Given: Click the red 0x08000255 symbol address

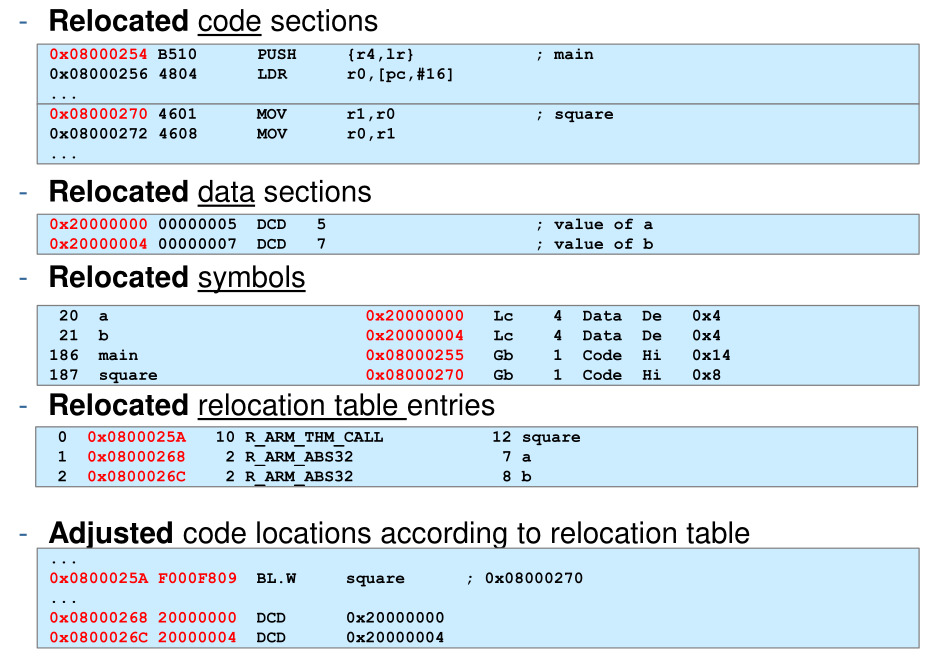Looking at the screenshot, I should (x=414, y=356).
